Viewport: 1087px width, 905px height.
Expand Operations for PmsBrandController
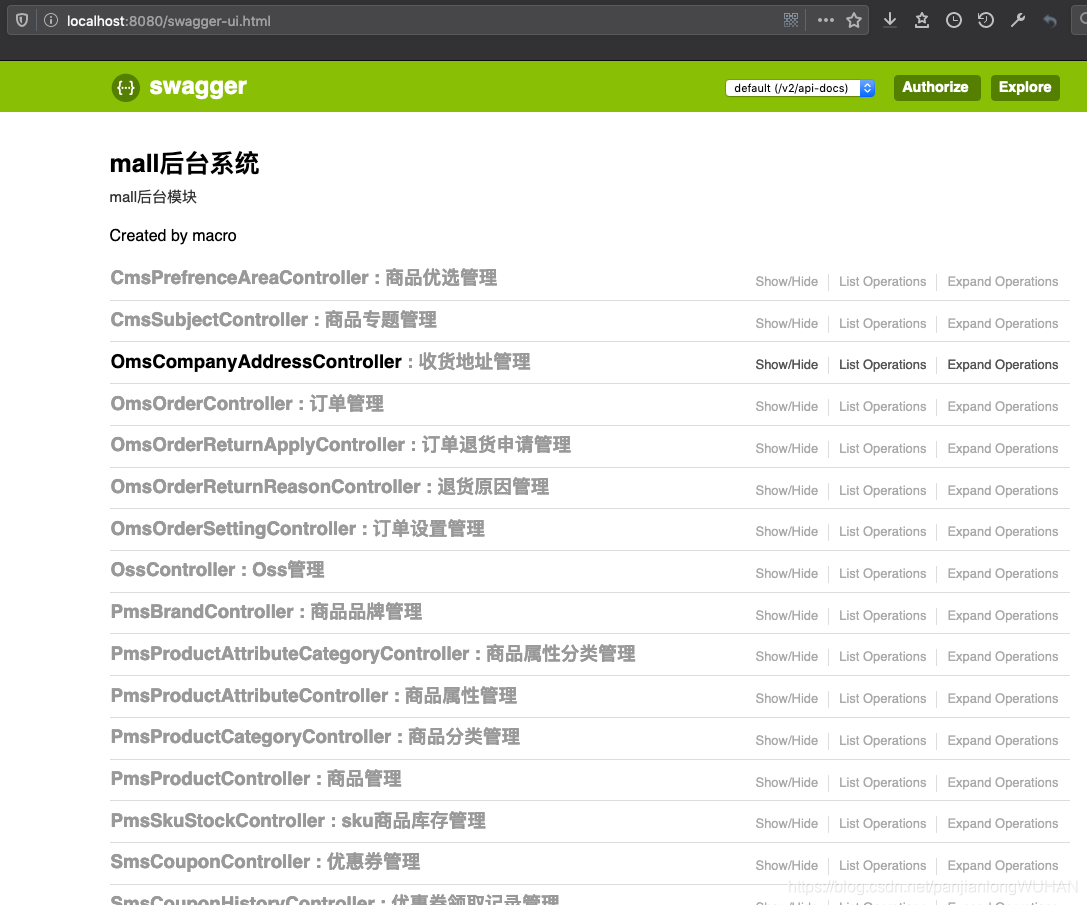point(1002,616)
